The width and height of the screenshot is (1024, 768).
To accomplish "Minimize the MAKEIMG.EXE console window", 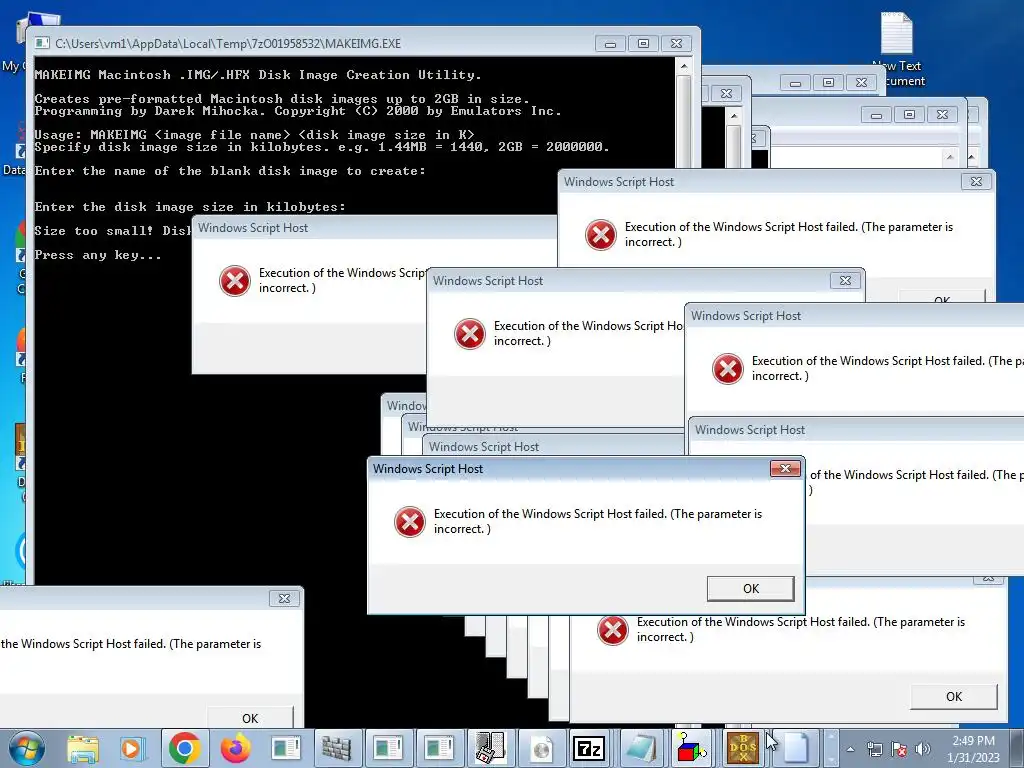I will pos(610,44).
